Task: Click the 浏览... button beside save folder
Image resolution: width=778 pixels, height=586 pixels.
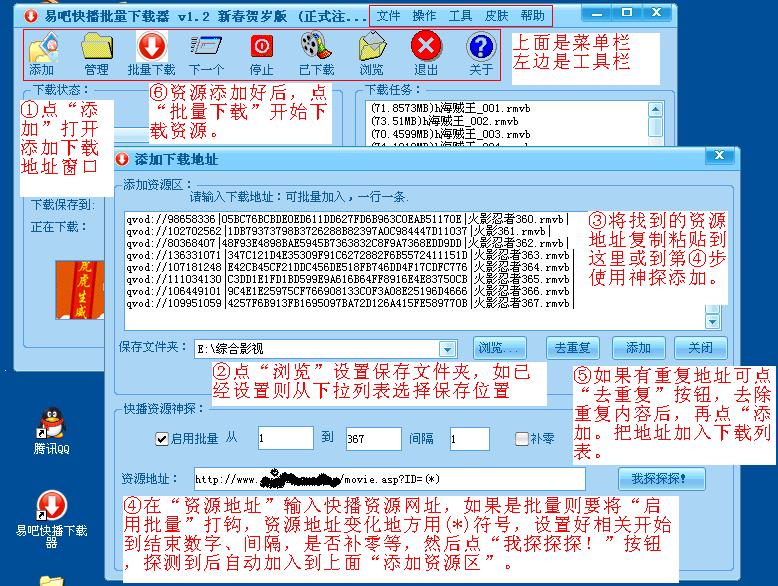Action: point(500,348)
